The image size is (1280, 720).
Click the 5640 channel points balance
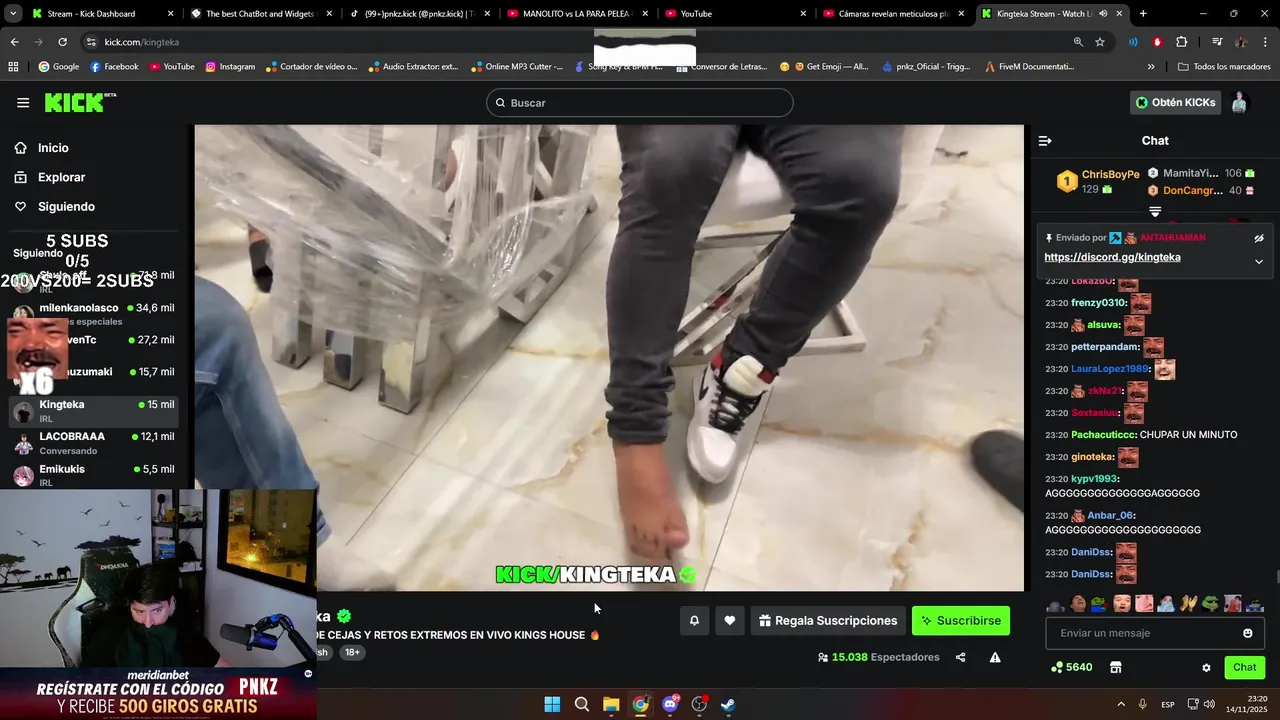1071,667
